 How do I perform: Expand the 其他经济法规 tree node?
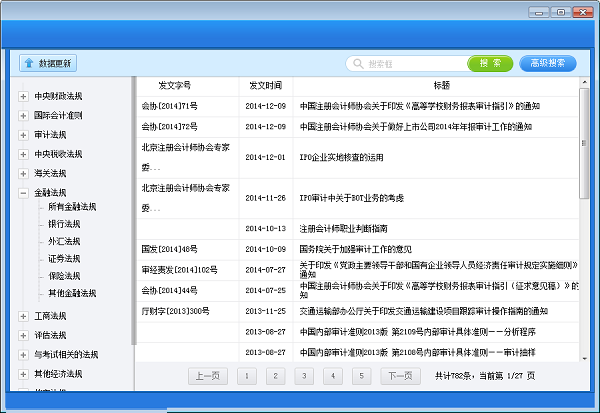[23, 374]
